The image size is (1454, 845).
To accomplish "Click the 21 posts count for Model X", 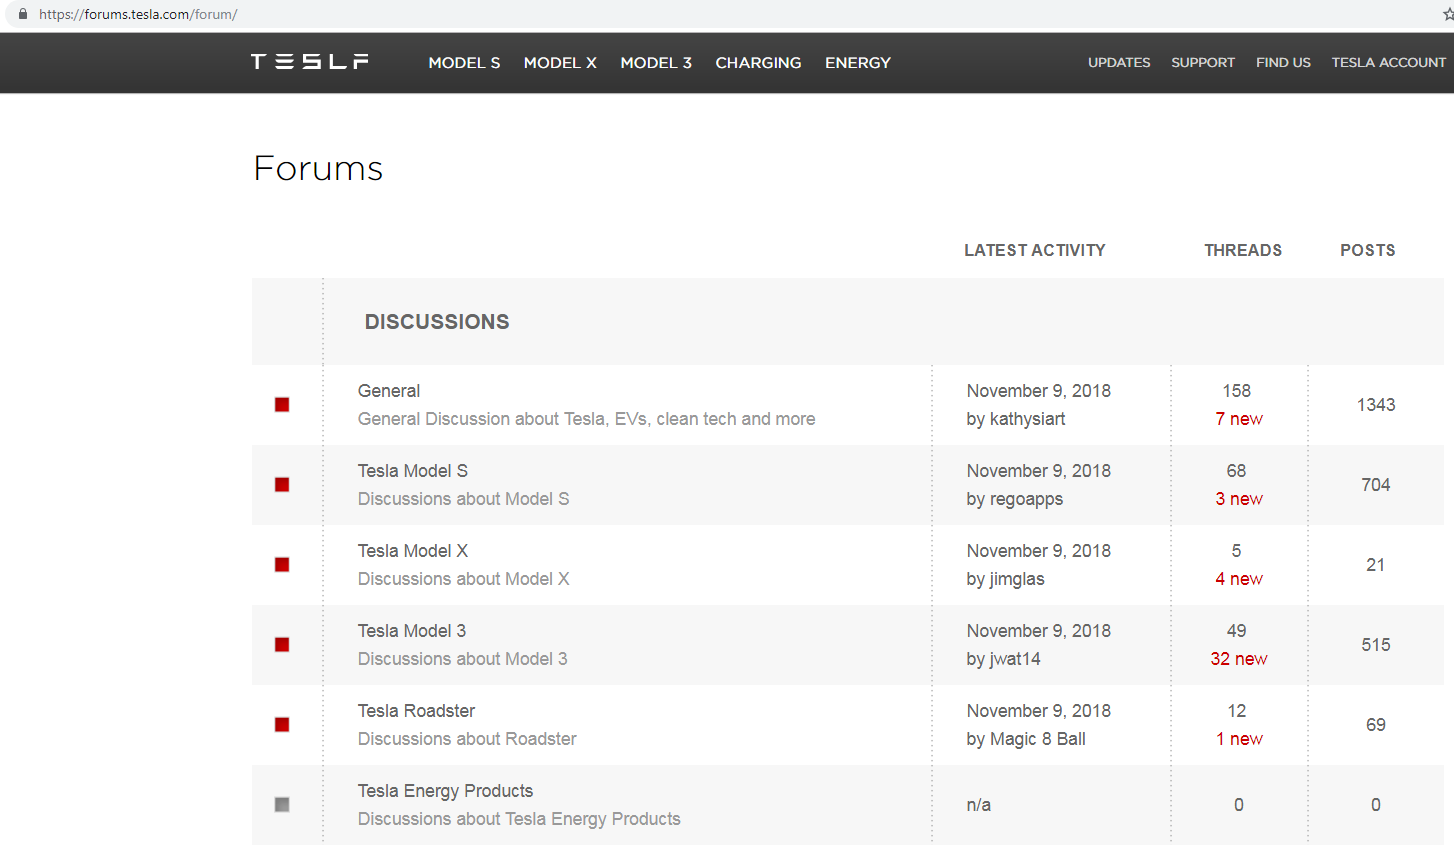I will pyautogui.click(x=1376, y=565).
